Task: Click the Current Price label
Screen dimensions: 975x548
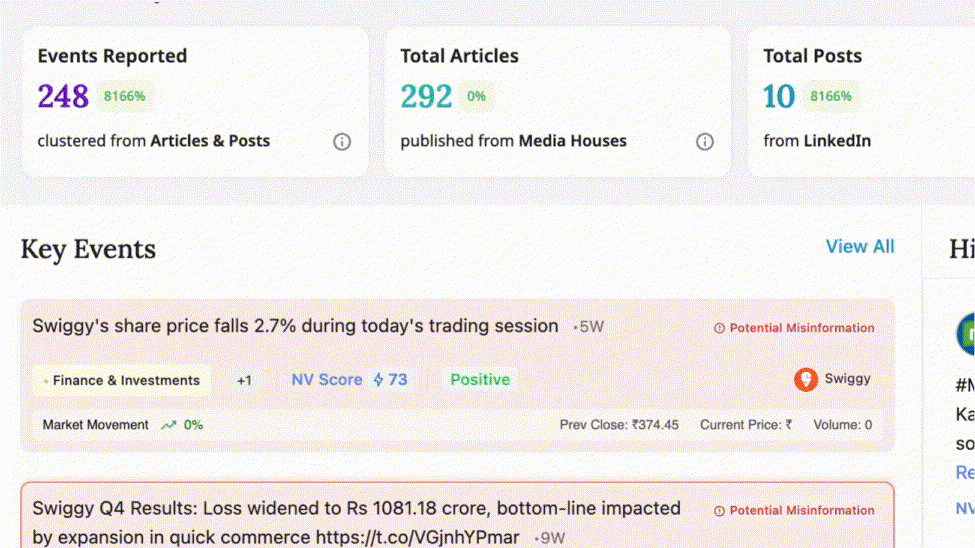Action: coord(746,425)
